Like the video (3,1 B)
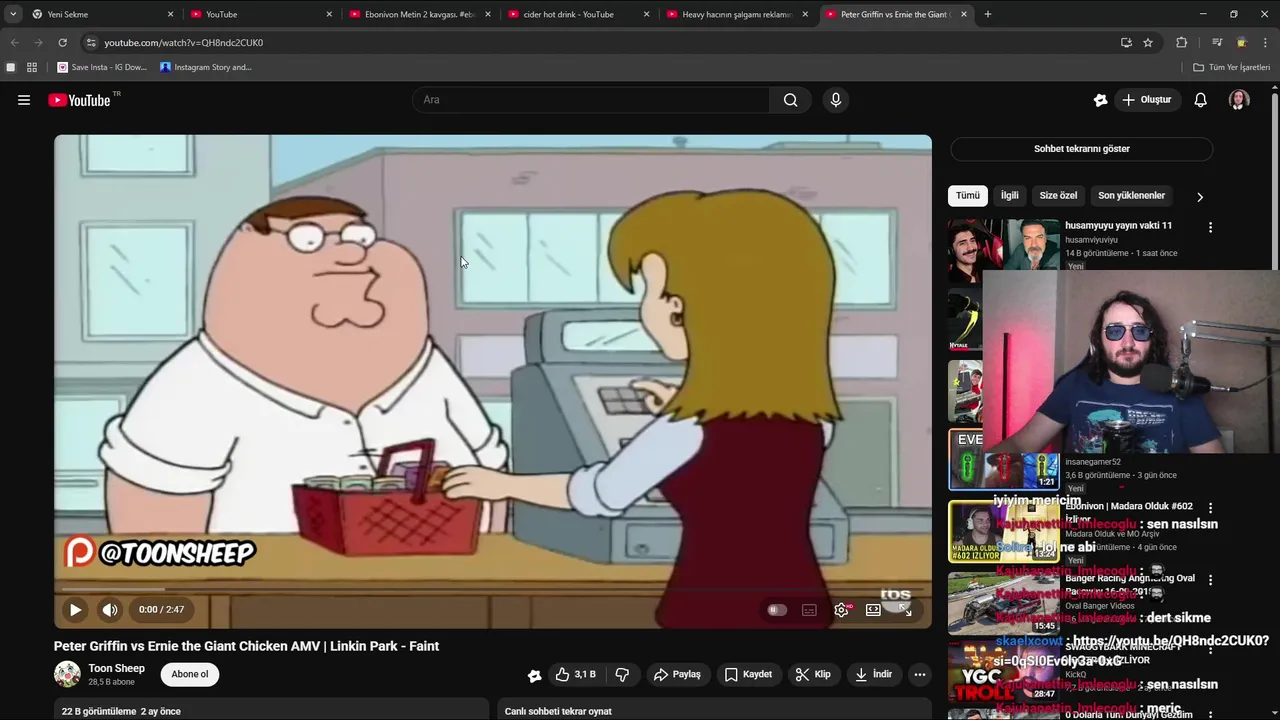This screenshot has width=1280, height=720. tap(574, 675)
